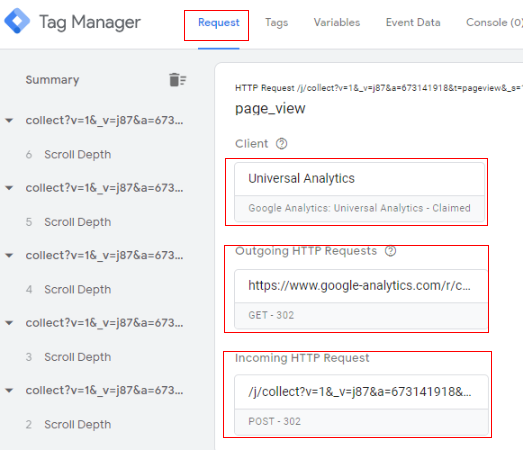Select the collect request row above Scroll Depth 4
The image size is (523, 450).
pos(104,256)
